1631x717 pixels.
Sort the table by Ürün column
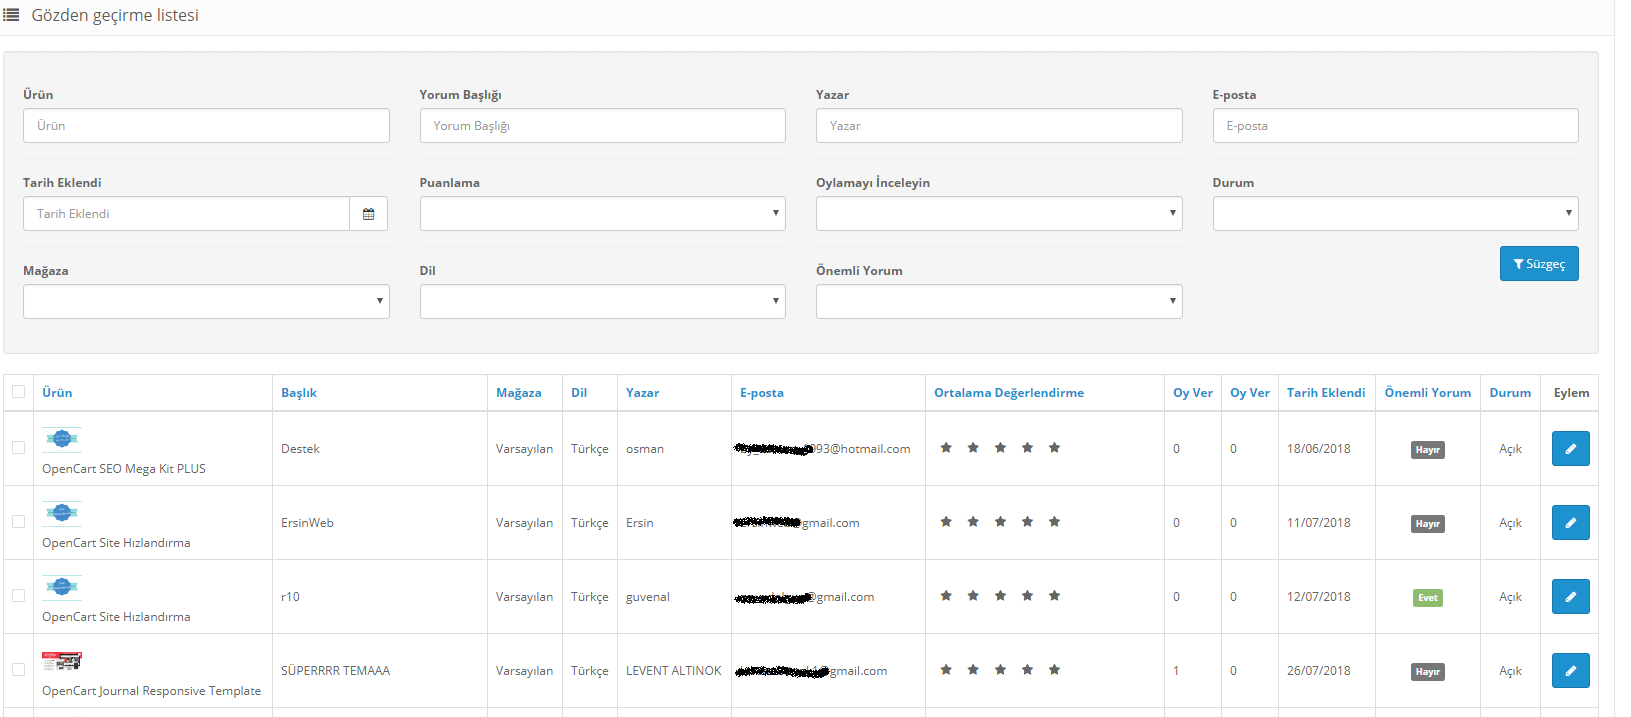(x=57, y=393)
